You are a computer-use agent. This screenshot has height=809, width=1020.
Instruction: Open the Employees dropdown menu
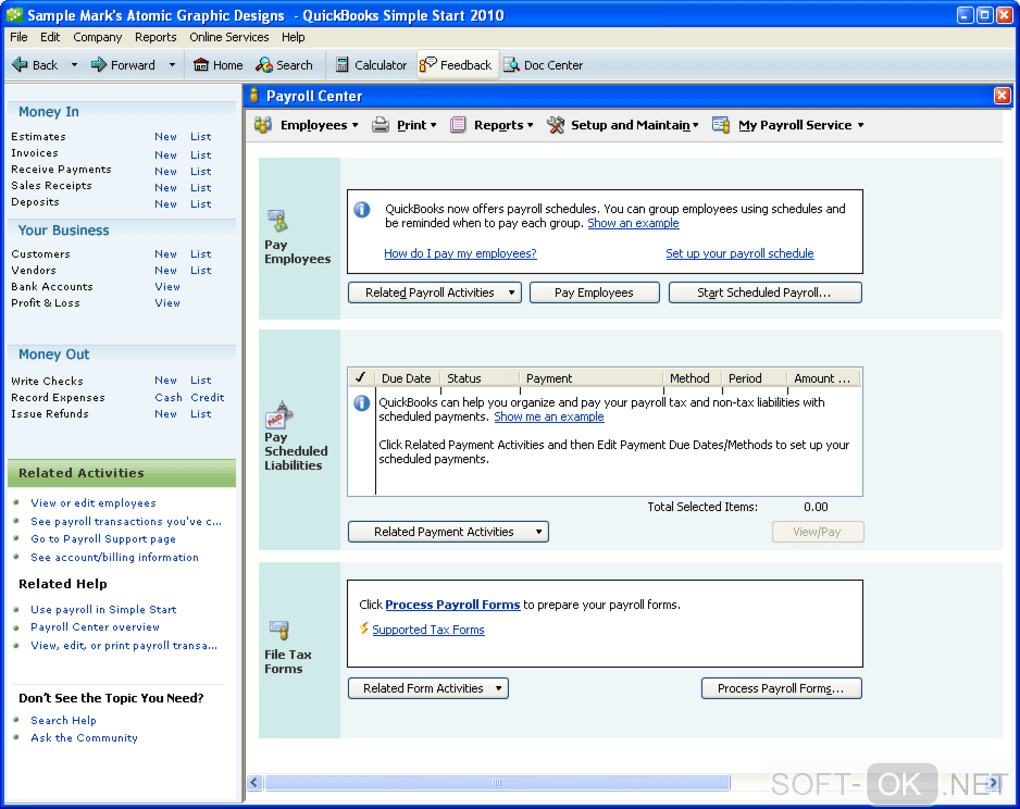tap(319, 125)
